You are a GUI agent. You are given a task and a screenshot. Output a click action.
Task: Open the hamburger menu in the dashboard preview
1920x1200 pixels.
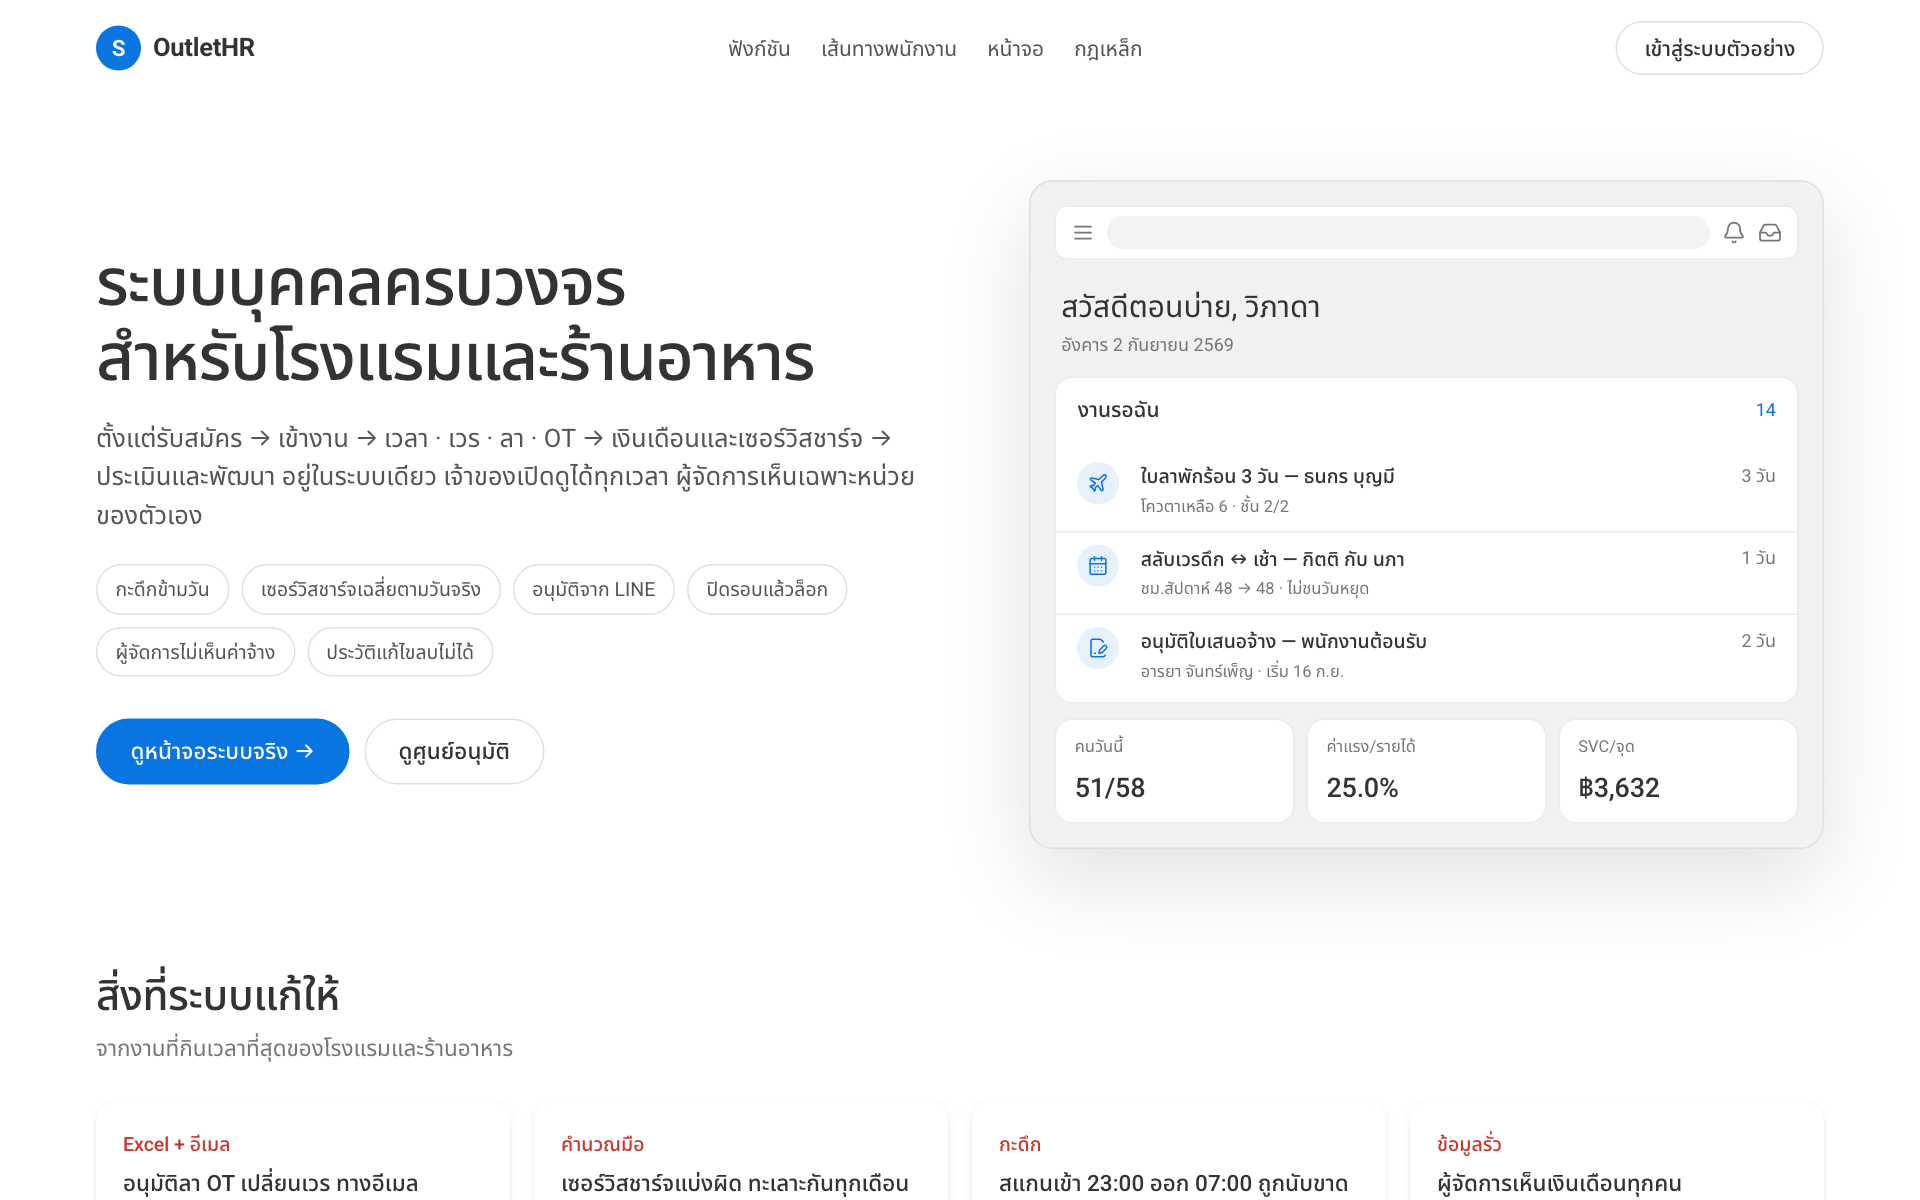(x=1083, y=233)
